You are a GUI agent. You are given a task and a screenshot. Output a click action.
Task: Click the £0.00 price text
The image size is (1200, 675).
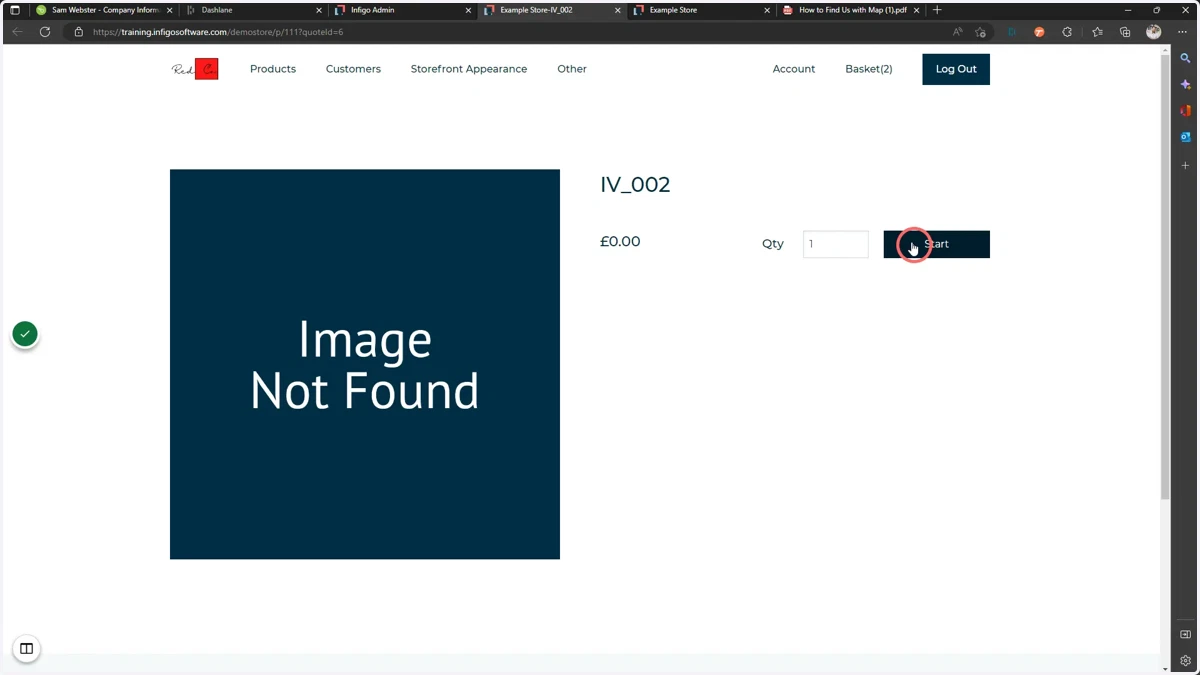click(x=620, y=242)
